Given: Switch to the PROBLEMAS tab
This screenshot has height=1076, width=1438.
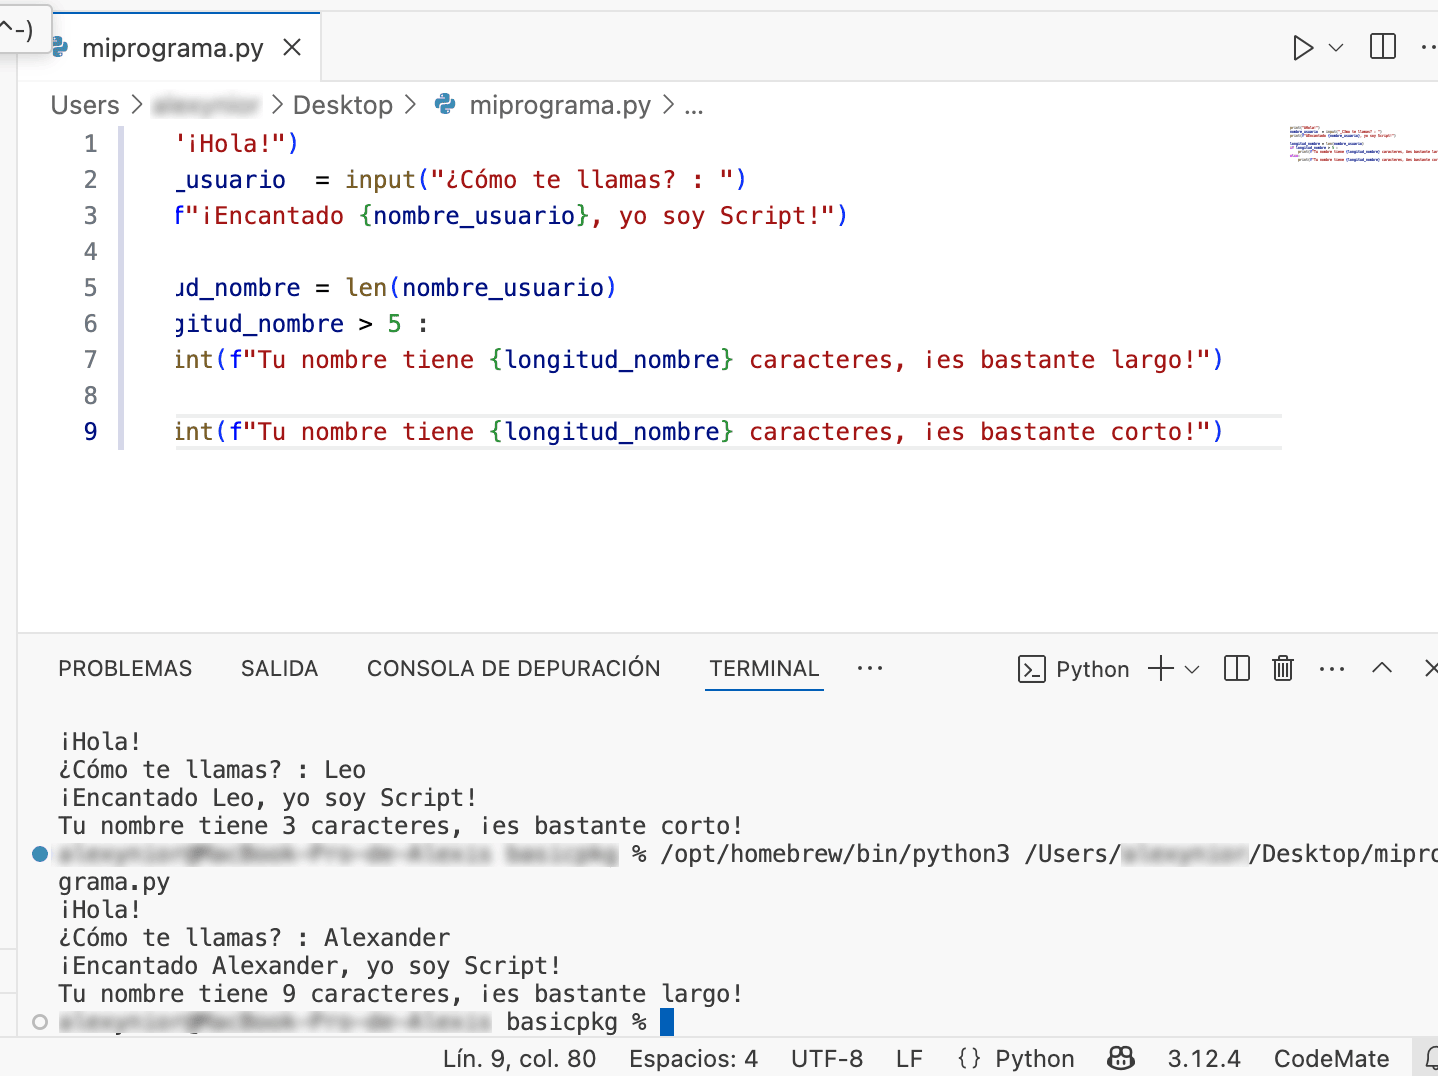Looking at the screenshot, I should pyautogui.click(x=125, y=668).
